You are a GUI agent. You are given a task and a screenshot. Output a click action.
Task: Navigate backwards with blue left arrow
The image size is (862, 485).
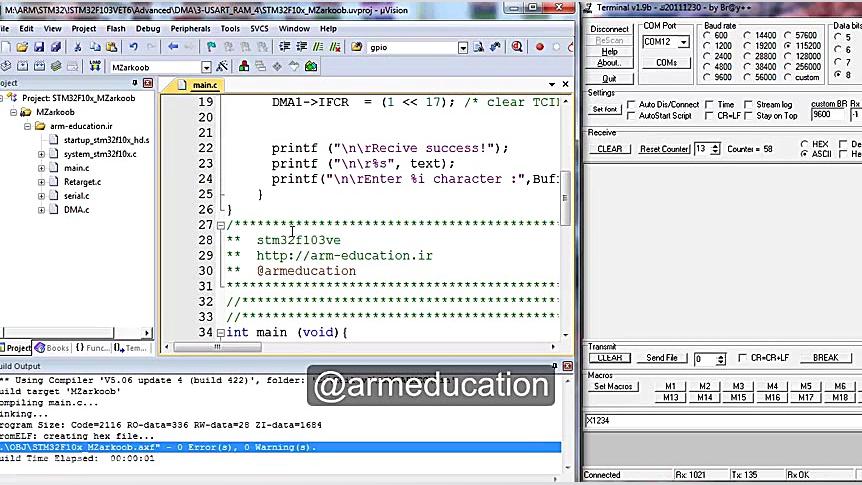(x=173, y=47)
